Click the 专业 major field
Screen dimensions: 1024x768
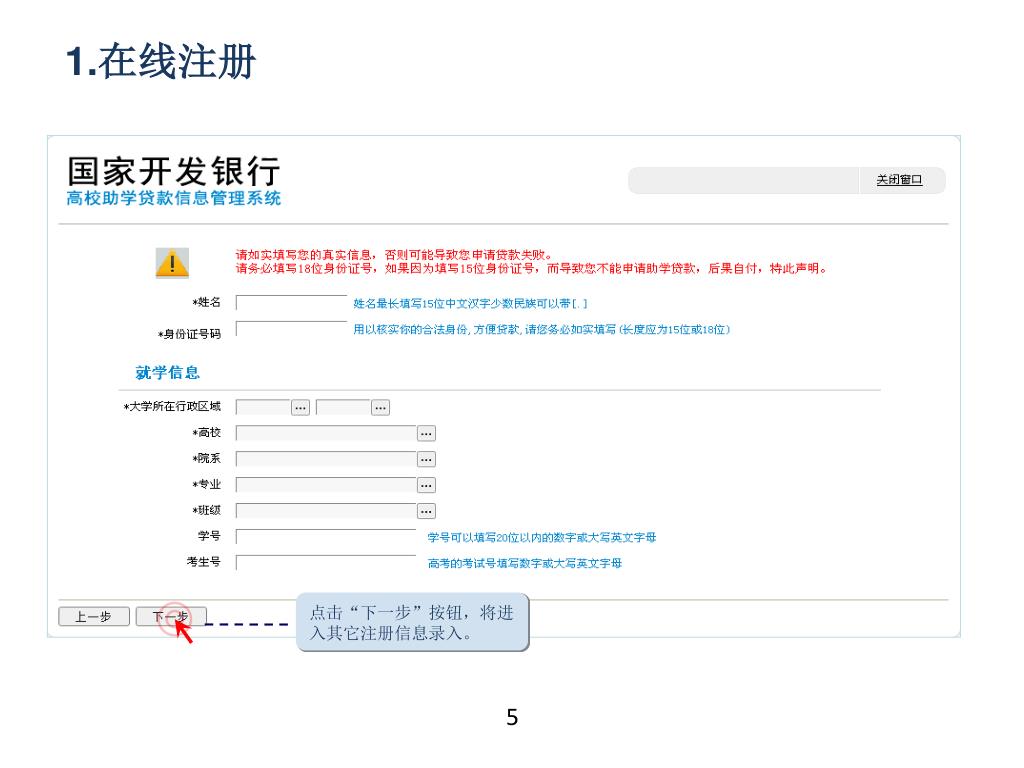point(326,485)
